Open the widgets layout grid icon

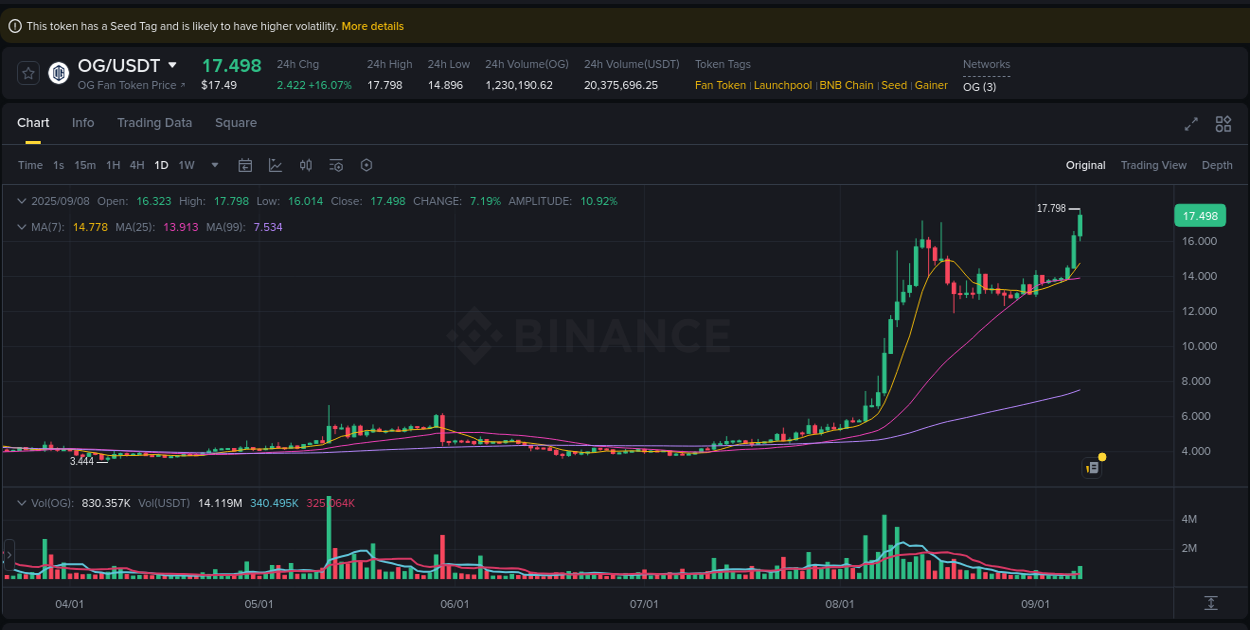[1223, 123]
